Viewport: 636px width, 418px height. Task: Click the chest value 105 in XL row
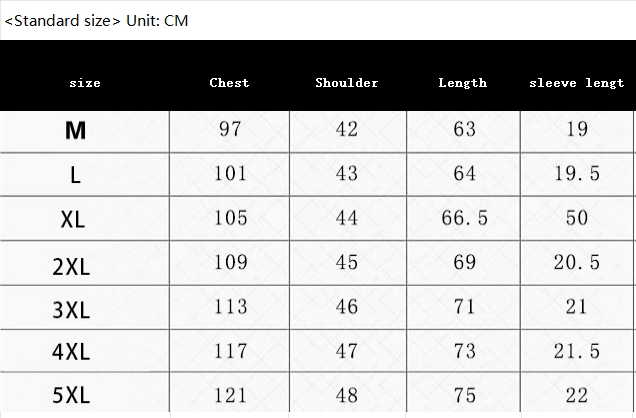pyautogui.click(x=230, y=218)
